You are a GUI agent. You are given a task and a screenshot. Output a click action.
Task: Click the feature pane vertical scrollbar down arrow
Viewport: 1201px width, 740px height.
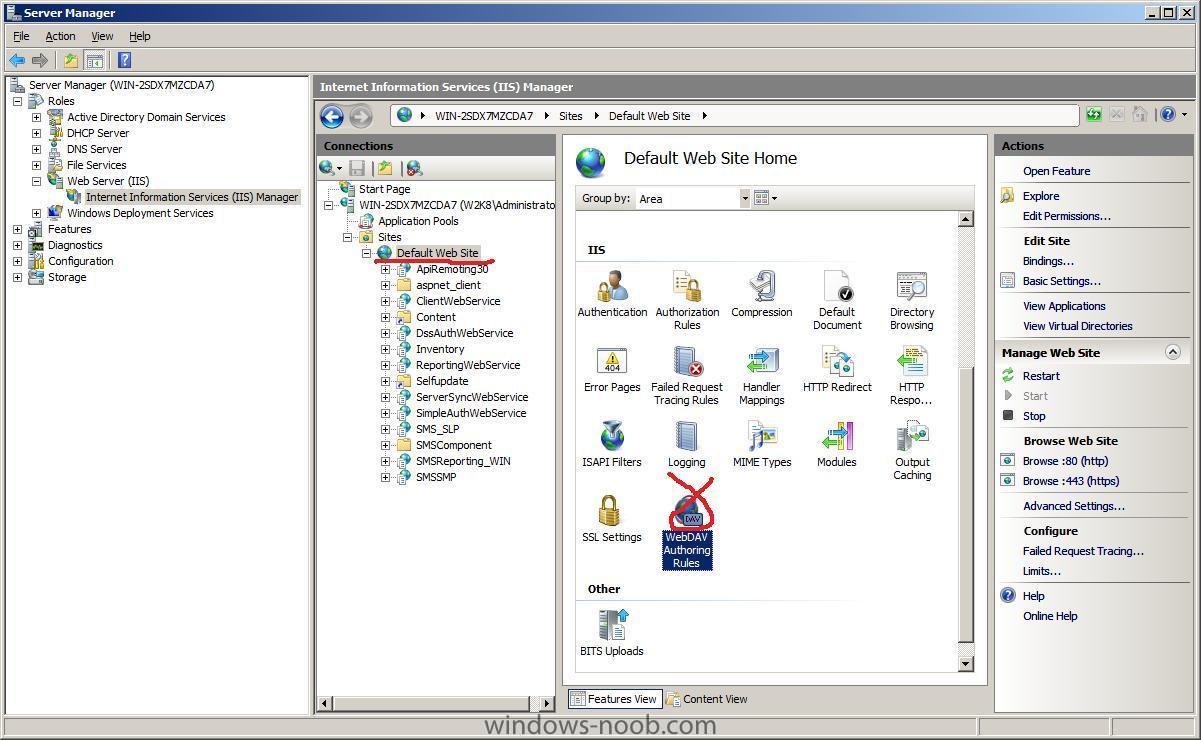(x=965, y=663)
